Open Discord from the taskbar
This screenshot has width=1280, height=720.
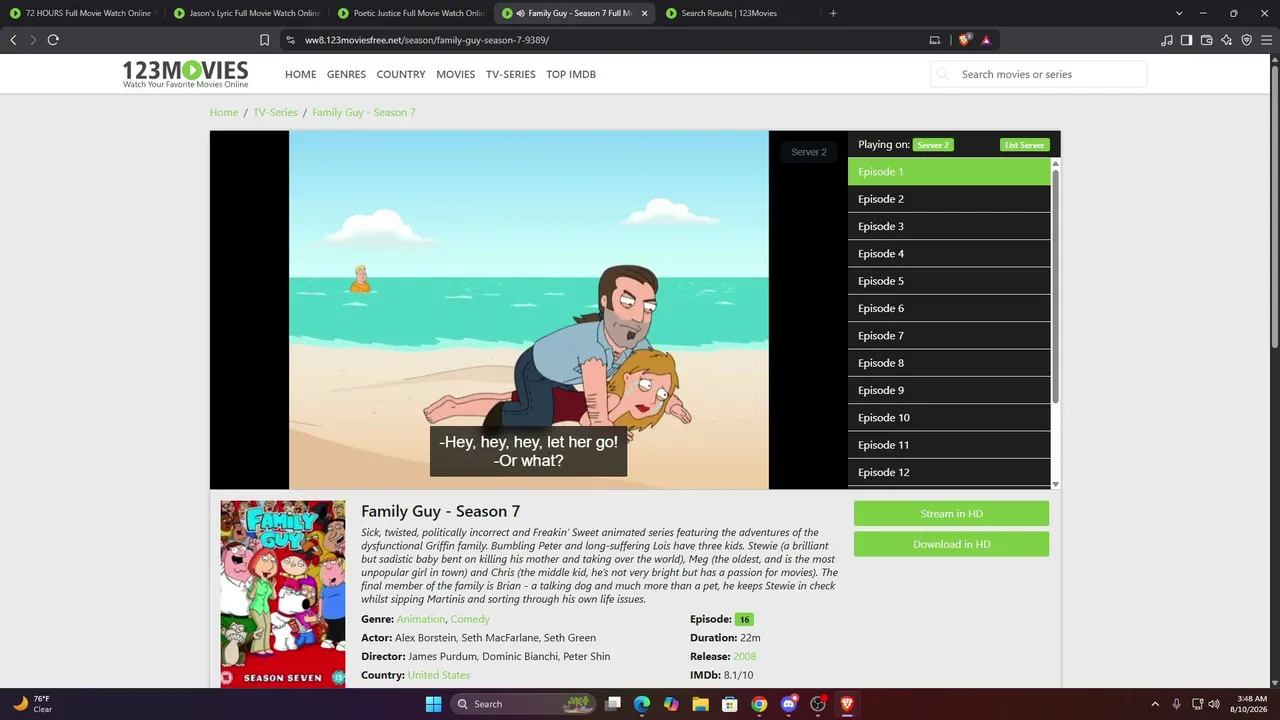(x=788, y=704)
